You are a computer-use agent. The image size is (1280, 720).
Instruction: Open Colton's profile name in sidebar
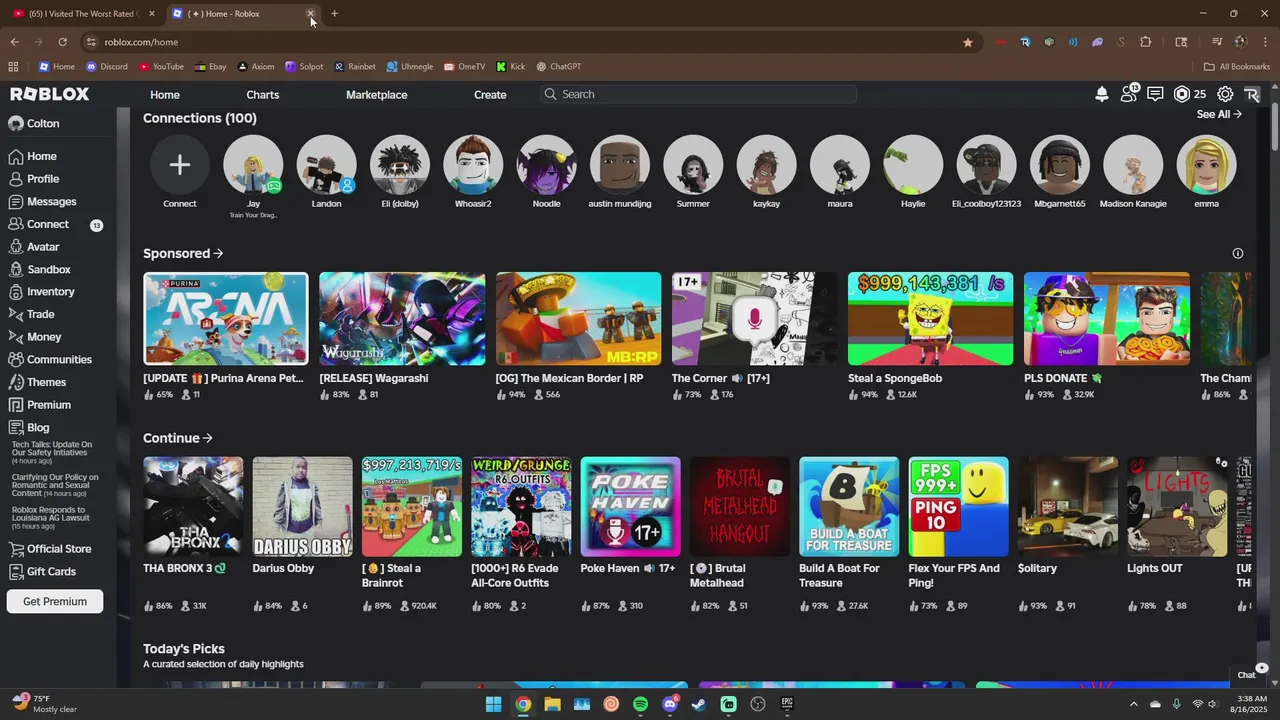pos(43,124)
